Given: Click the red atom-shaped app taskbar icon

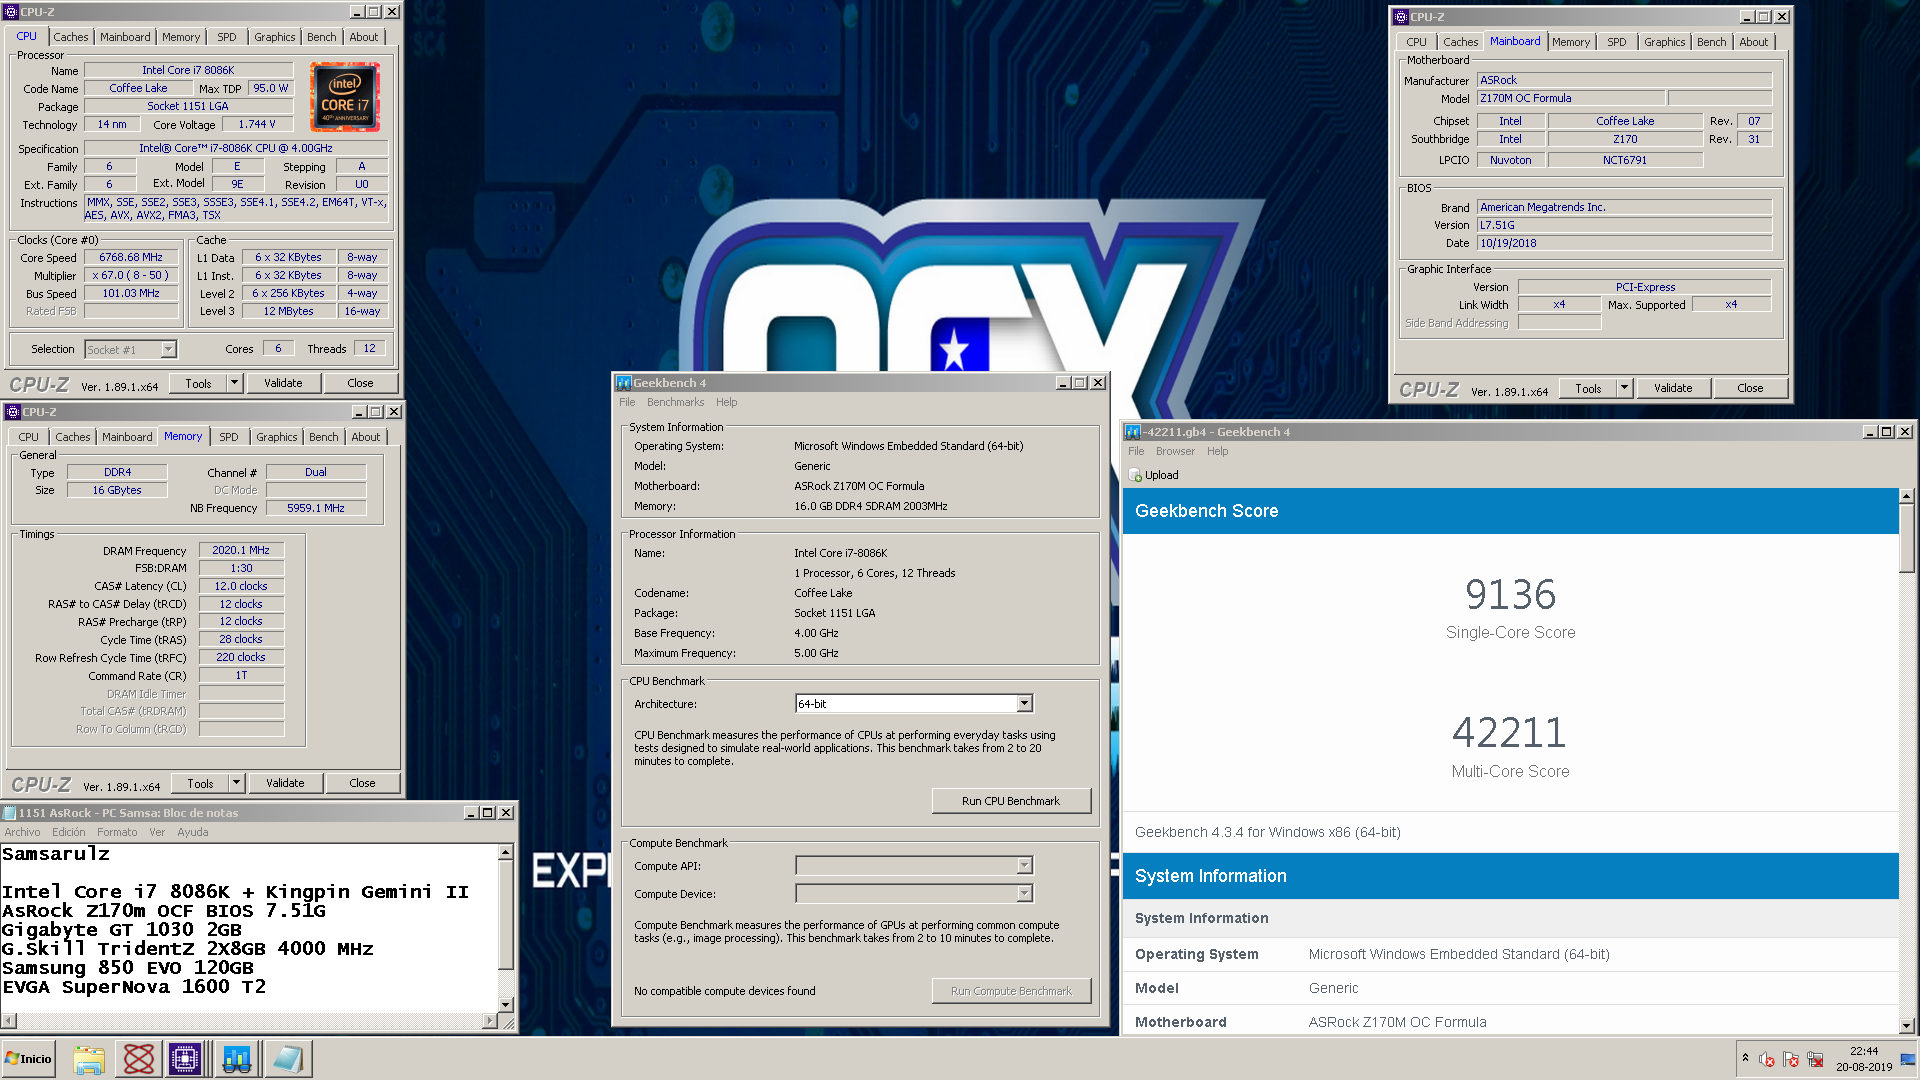Looking at the screenshot, I should pos(138,1059).
